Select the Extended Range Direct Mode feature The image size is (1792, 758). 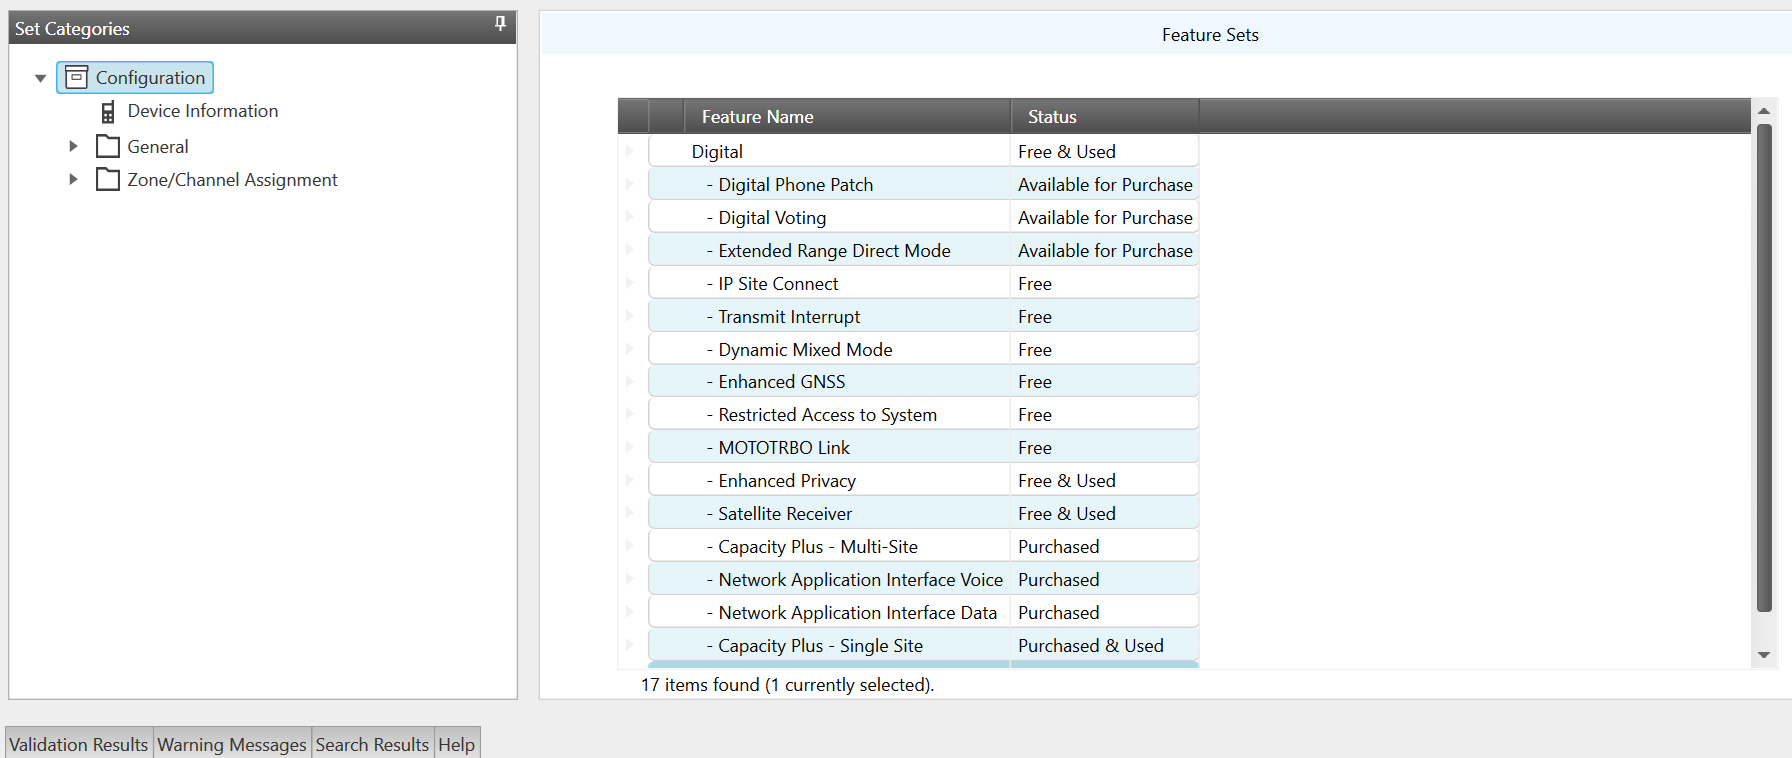pos(924,251)
